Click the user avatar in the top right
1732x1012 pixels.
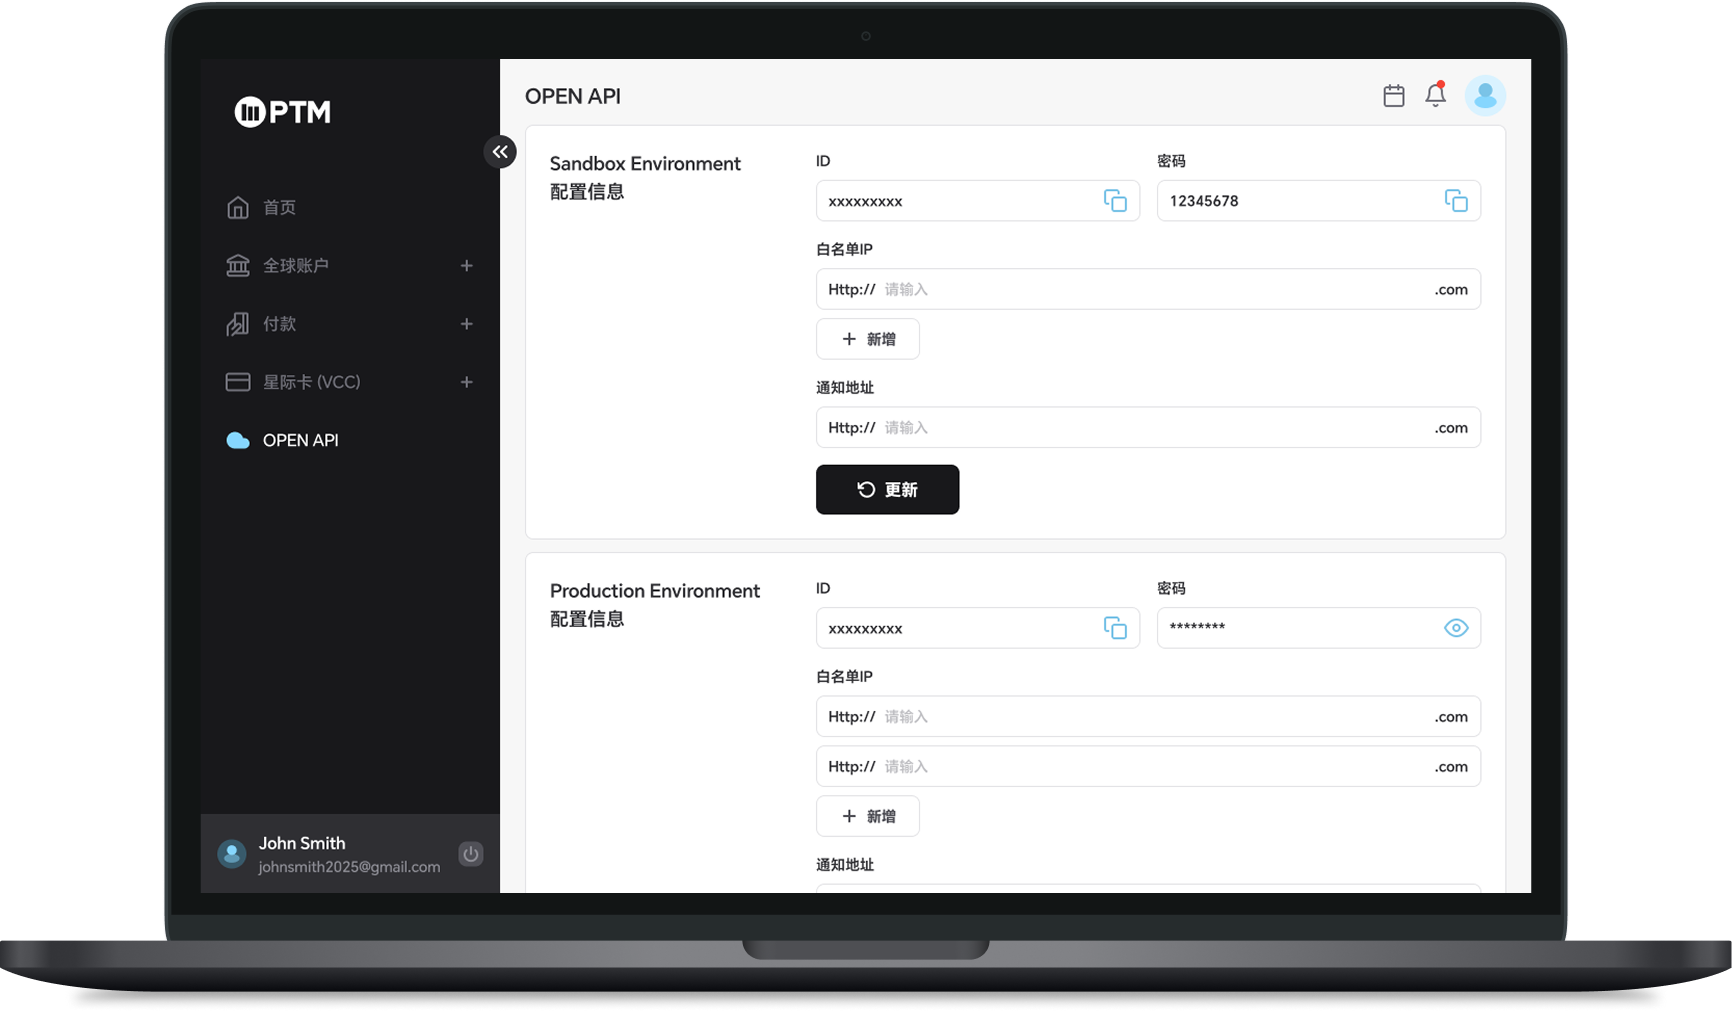(x=1485, y=95)
